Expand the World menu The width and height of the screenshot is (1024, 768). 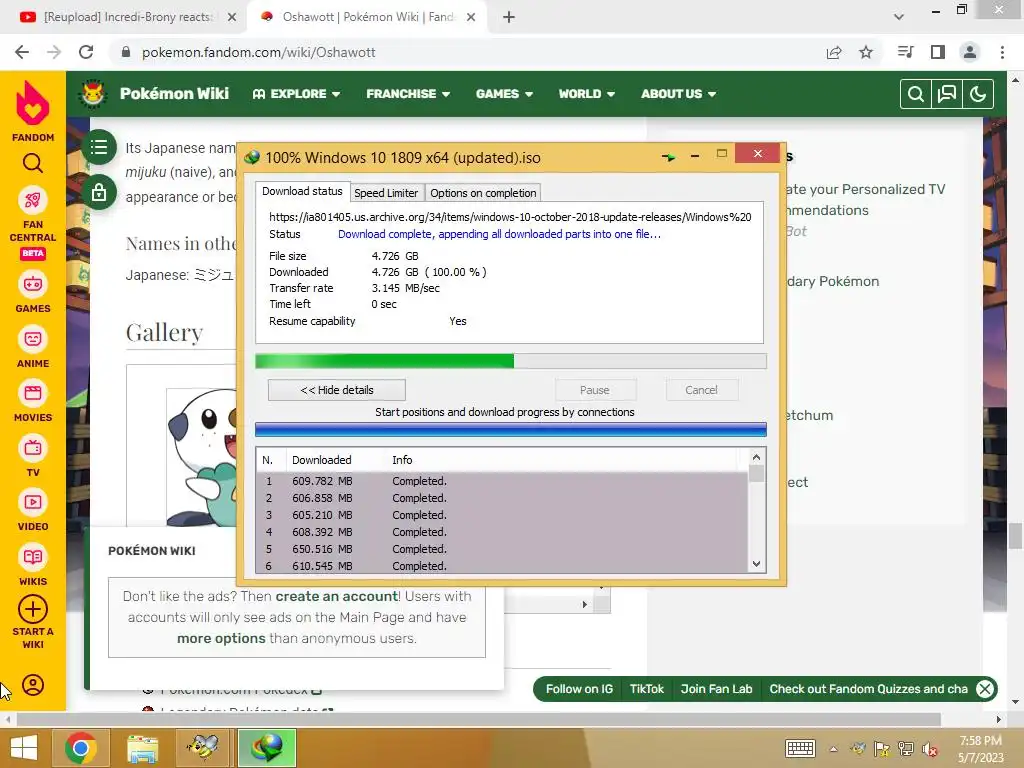(x=586, y=94)
